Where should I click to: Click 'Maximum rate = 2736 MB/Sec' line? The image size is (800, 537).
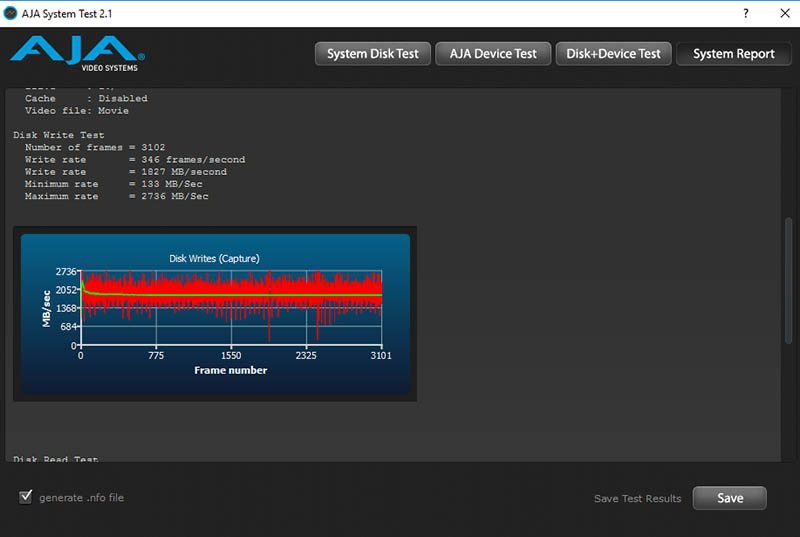coord(117,196)
